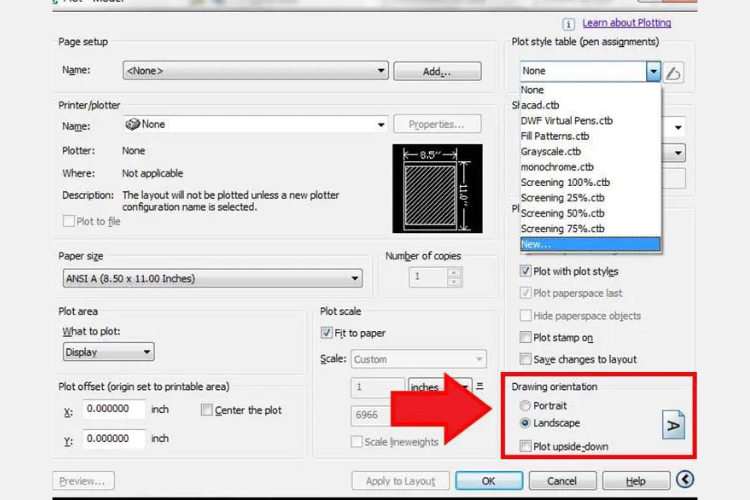Collapse the dialog with the round arrow icon

click(685, 479)
